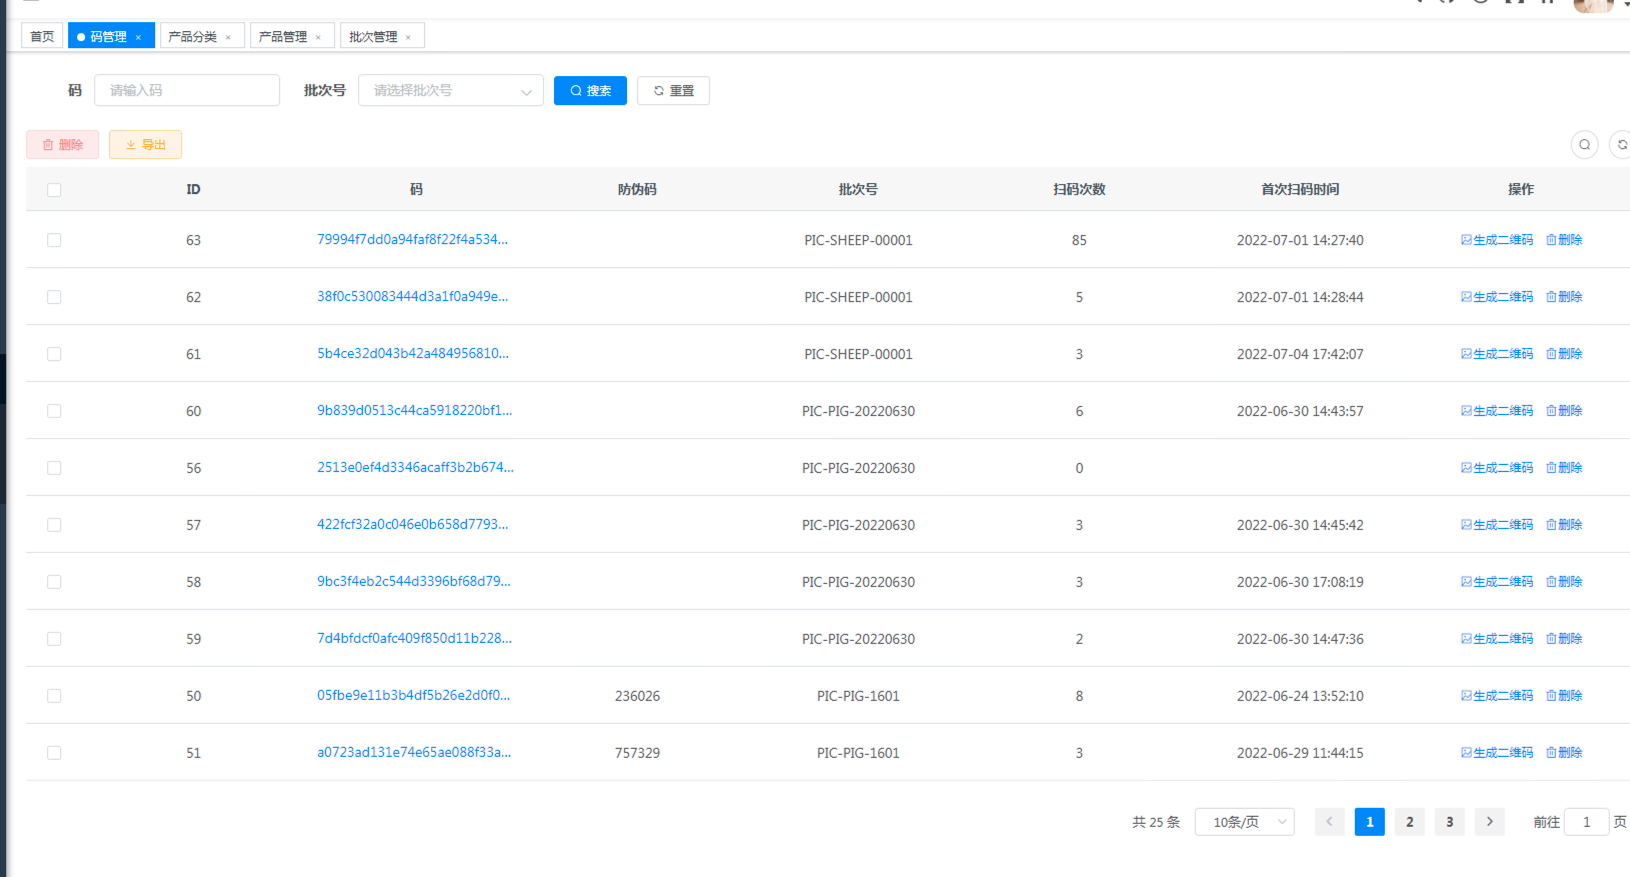Check the box for row ID 58
The image size is (1630, 877).
[54, 582]
